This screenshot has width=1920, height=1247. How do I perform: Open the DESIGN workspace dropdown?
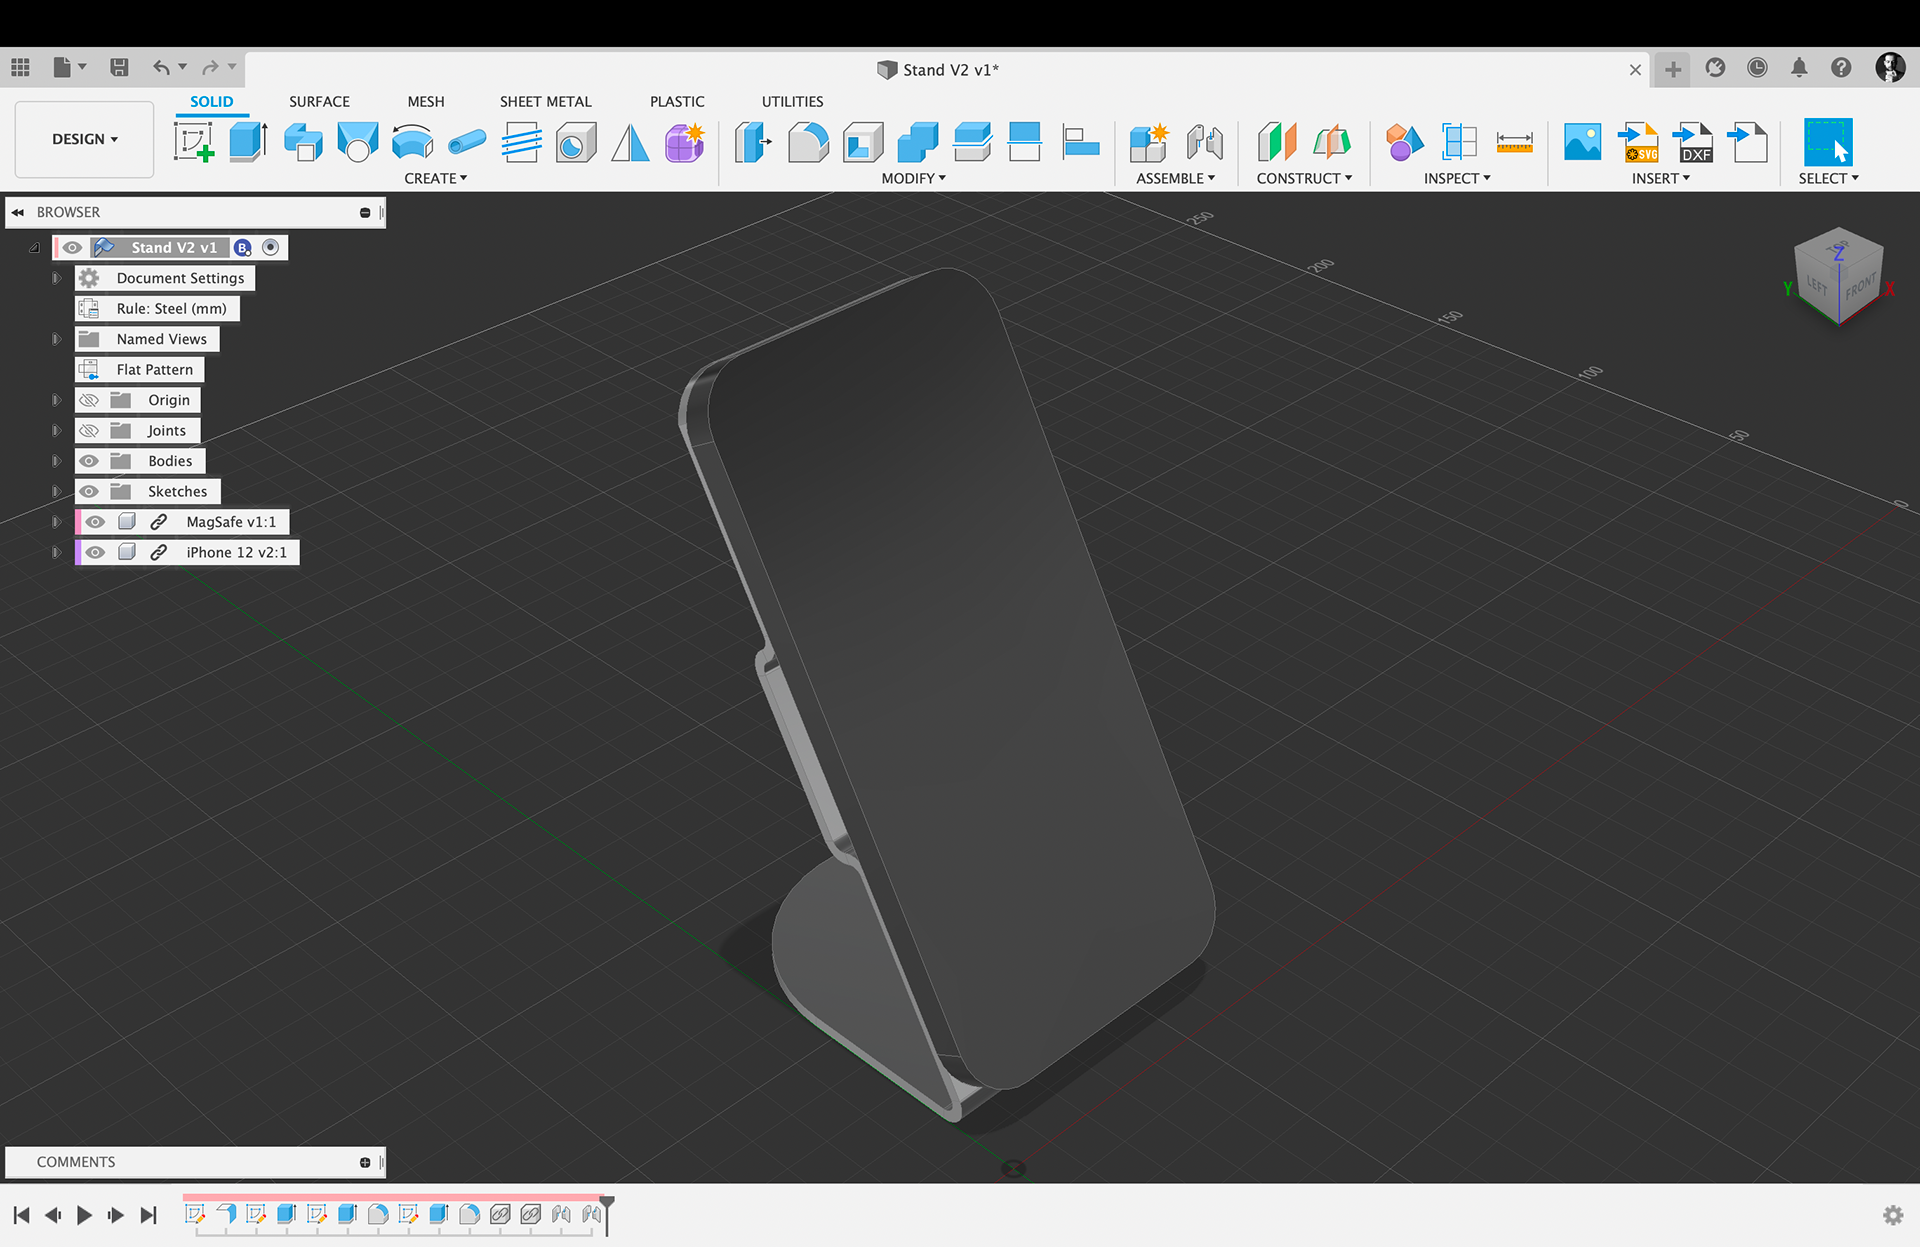point(85,139)
